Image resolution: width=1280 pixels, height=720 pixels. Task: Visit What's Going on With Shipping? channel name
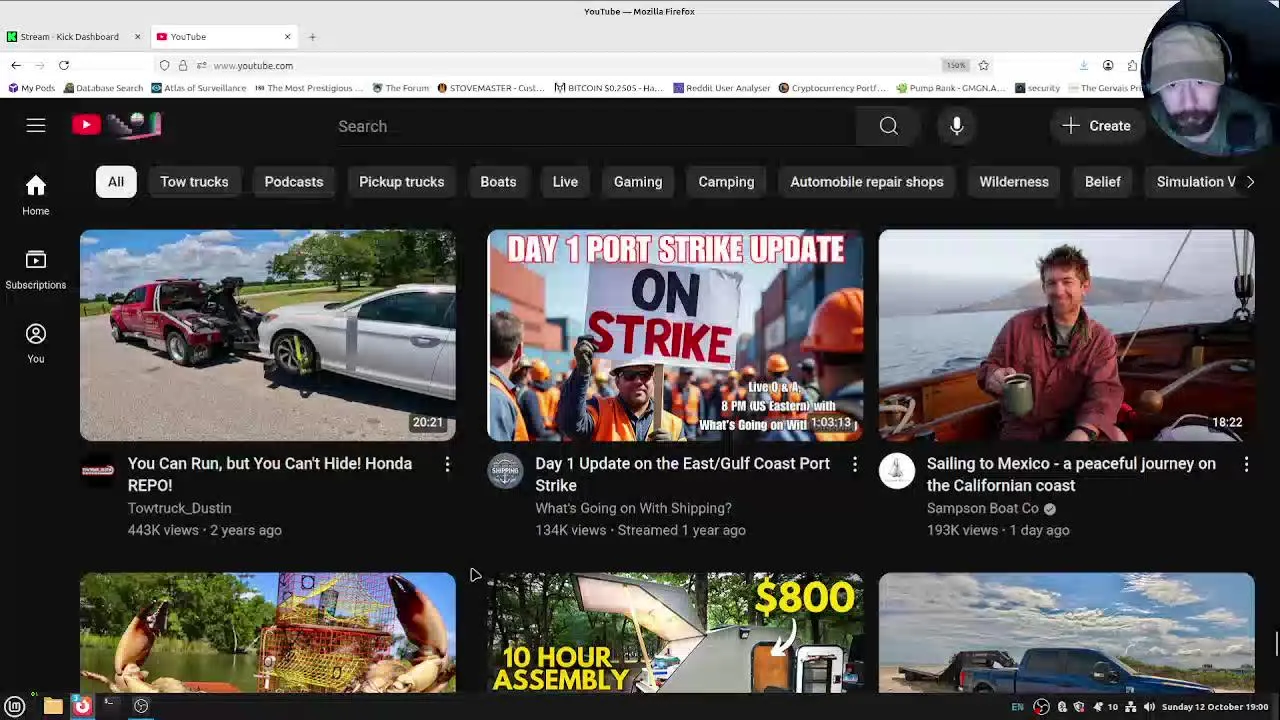pyautogui.click(x=633, y=508)
